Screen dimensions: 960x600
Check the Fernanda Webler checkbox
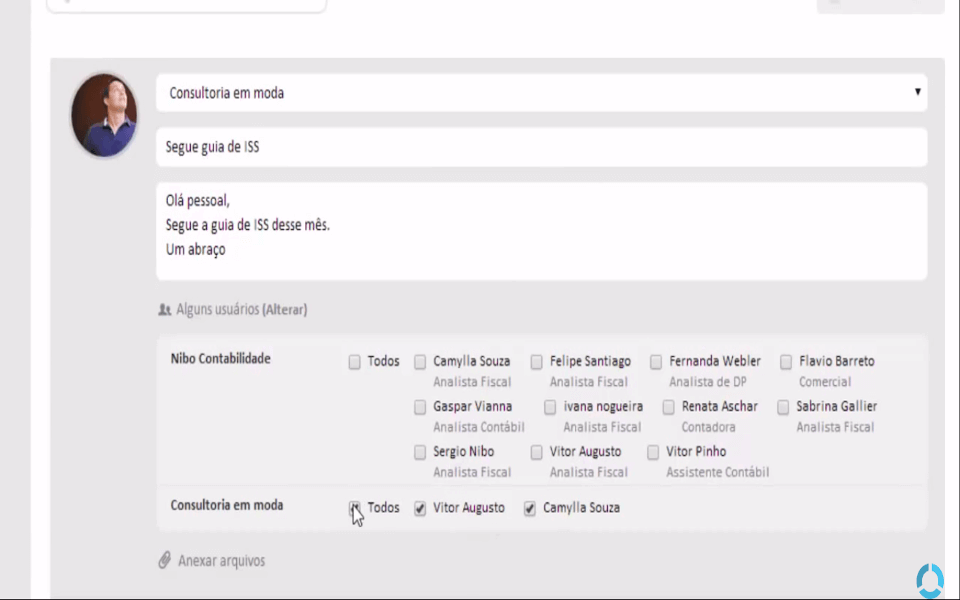click(x=656, y=362)
